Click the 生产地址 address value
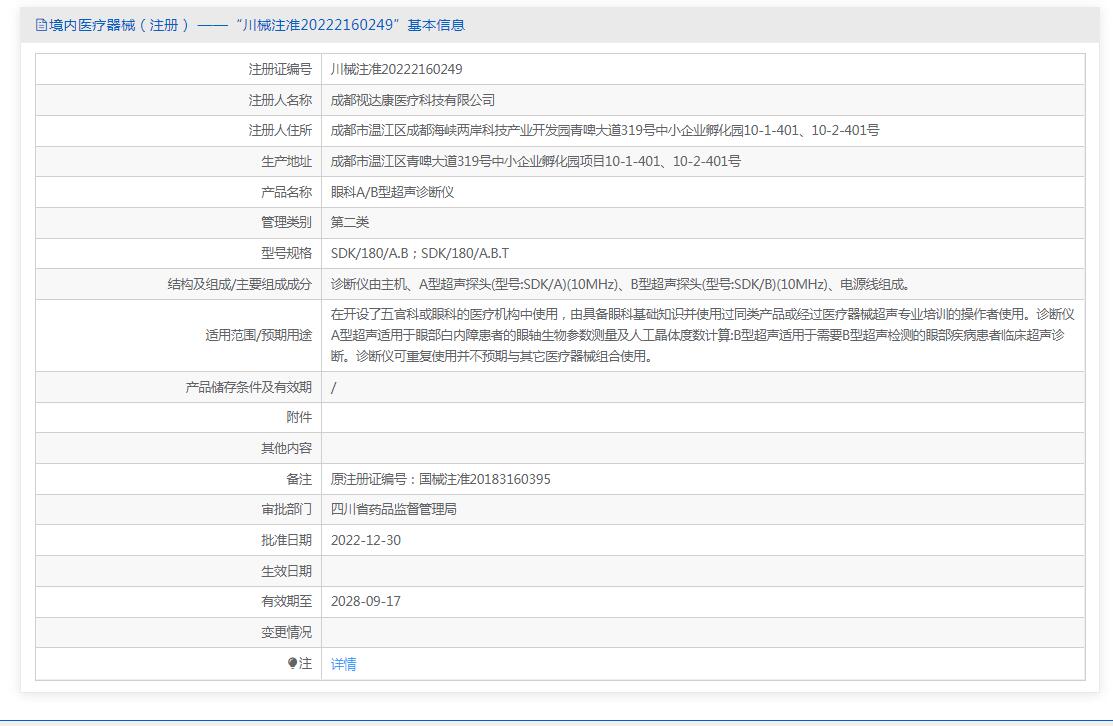 pyautogui.click(x=535, y=161)
